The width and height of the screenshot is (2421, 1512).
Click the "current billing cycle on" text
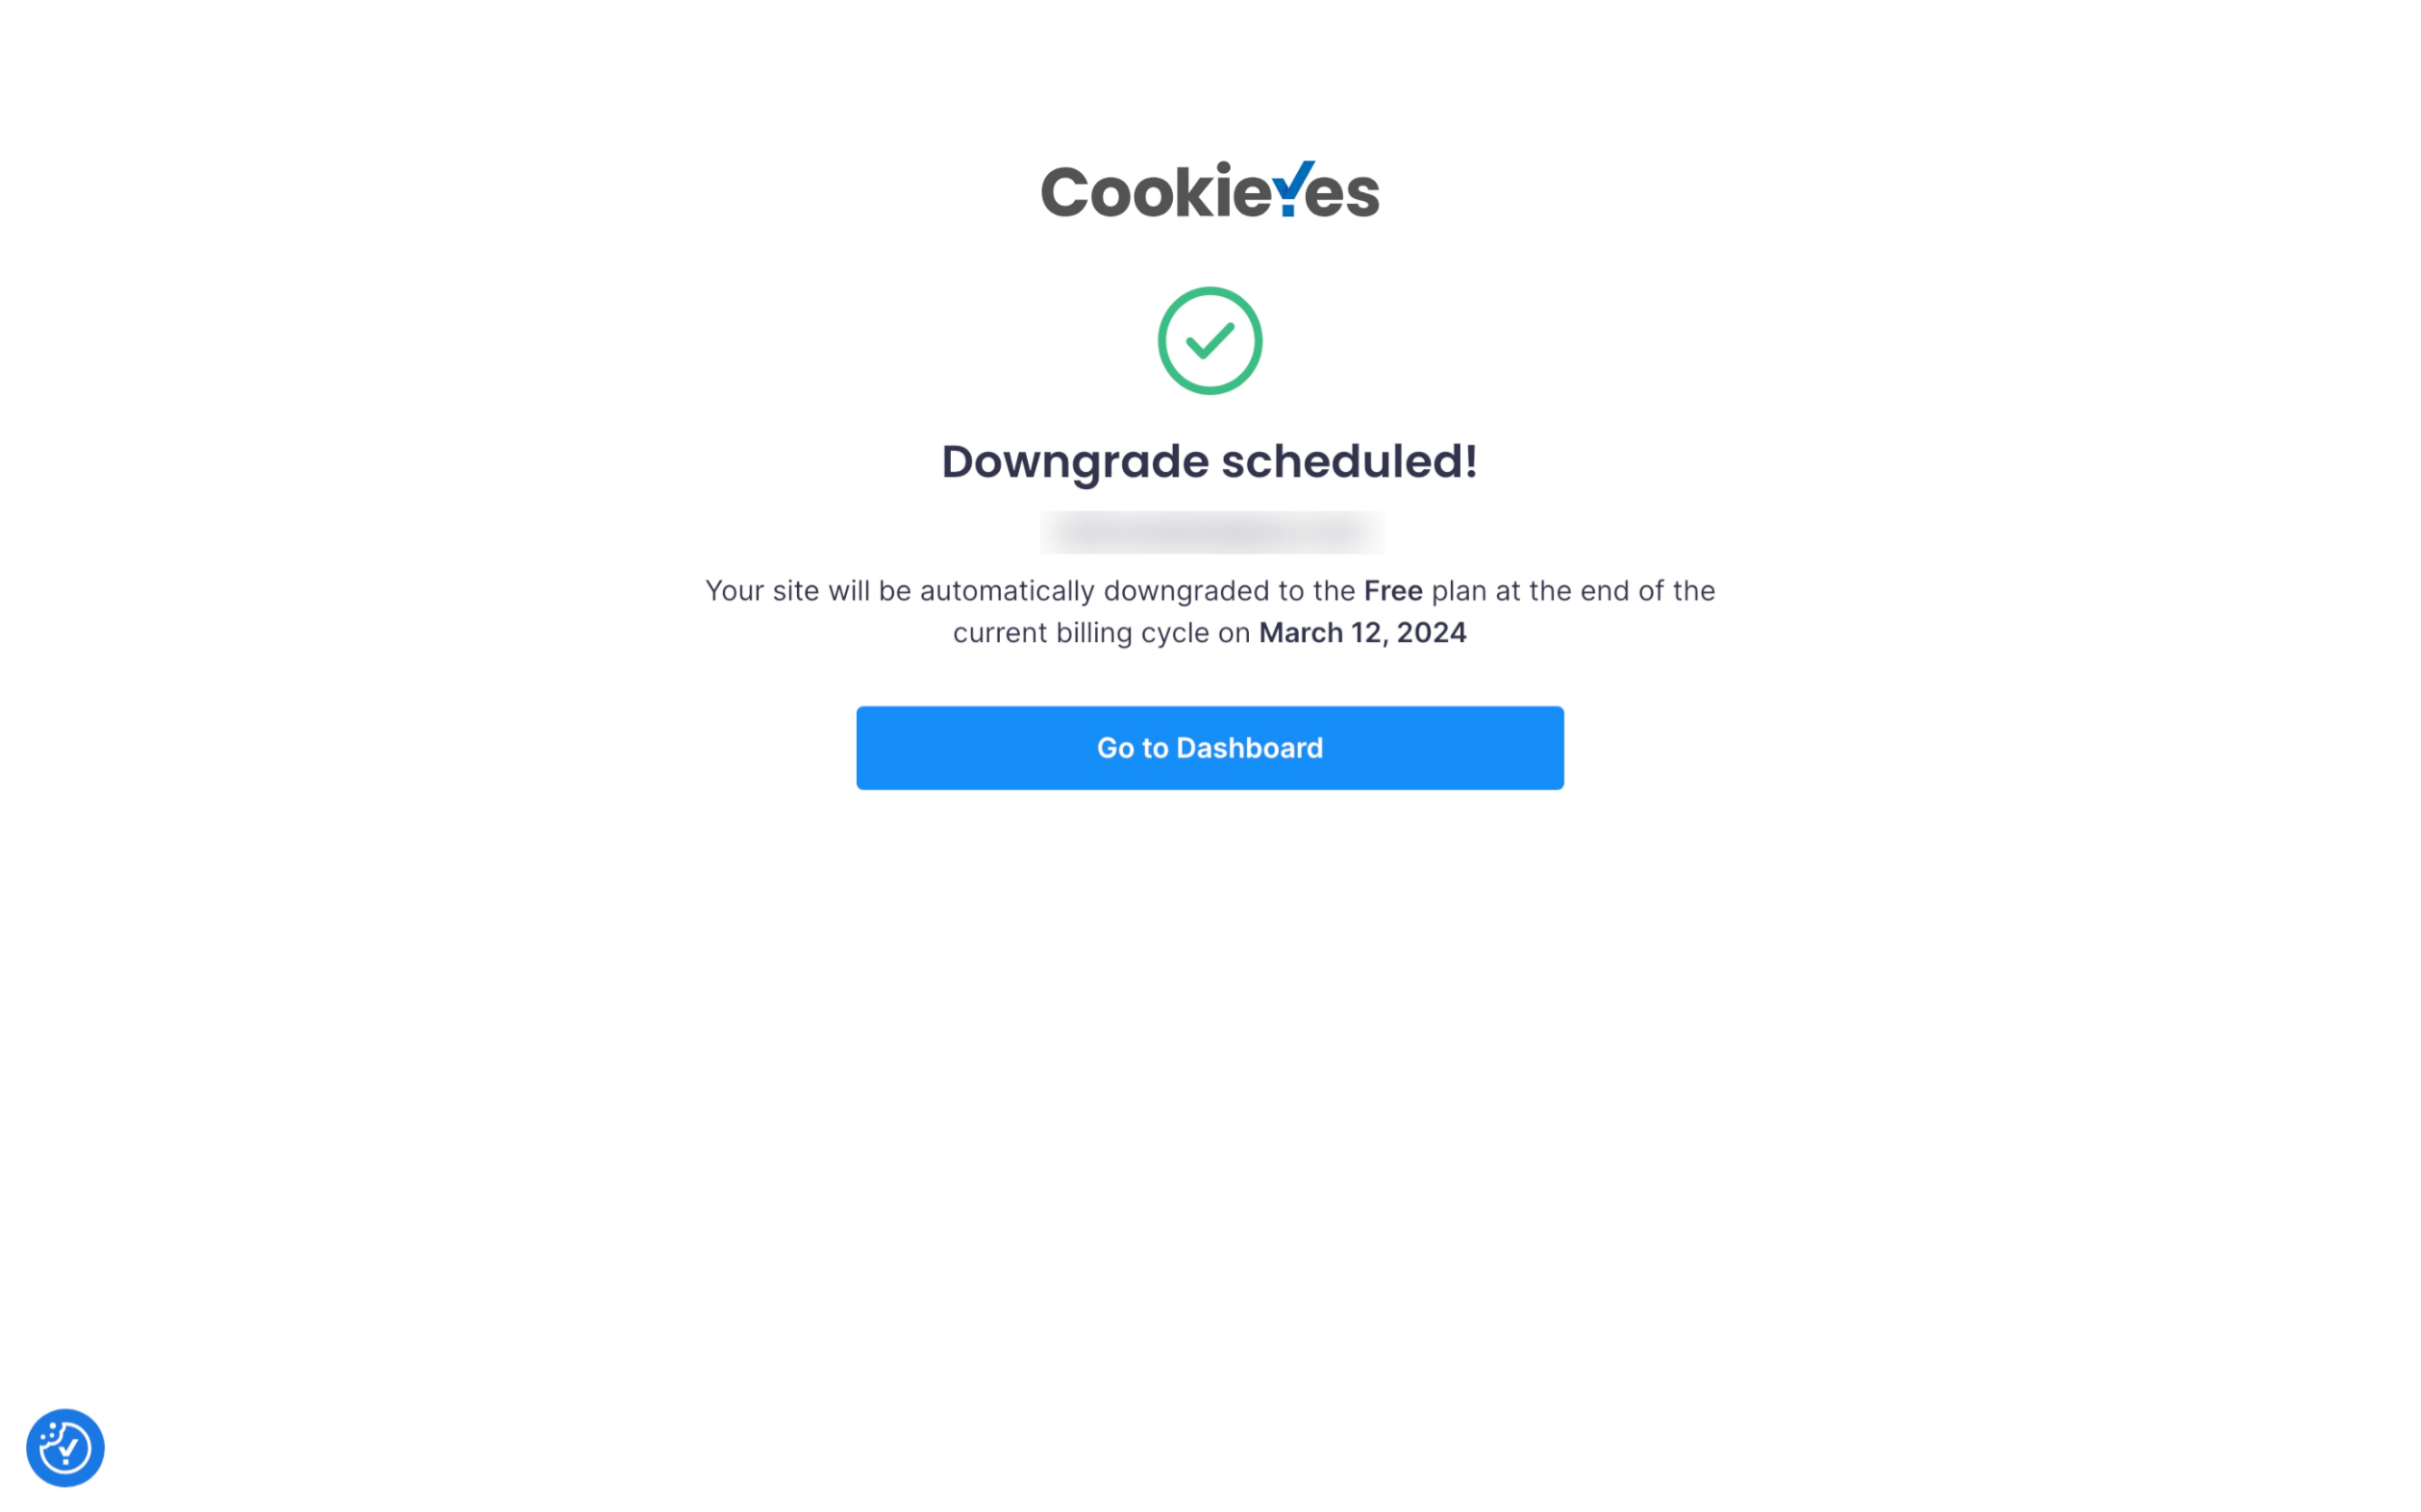coord(1101,633)
